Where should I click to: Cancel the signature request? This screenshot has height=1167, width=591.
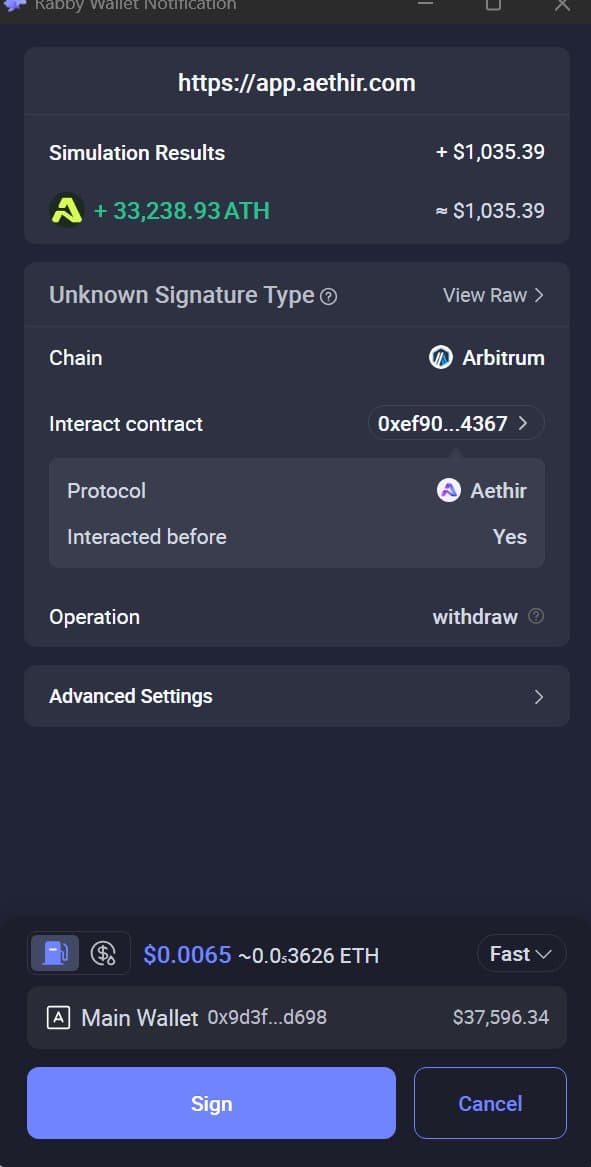(490, 1103)
